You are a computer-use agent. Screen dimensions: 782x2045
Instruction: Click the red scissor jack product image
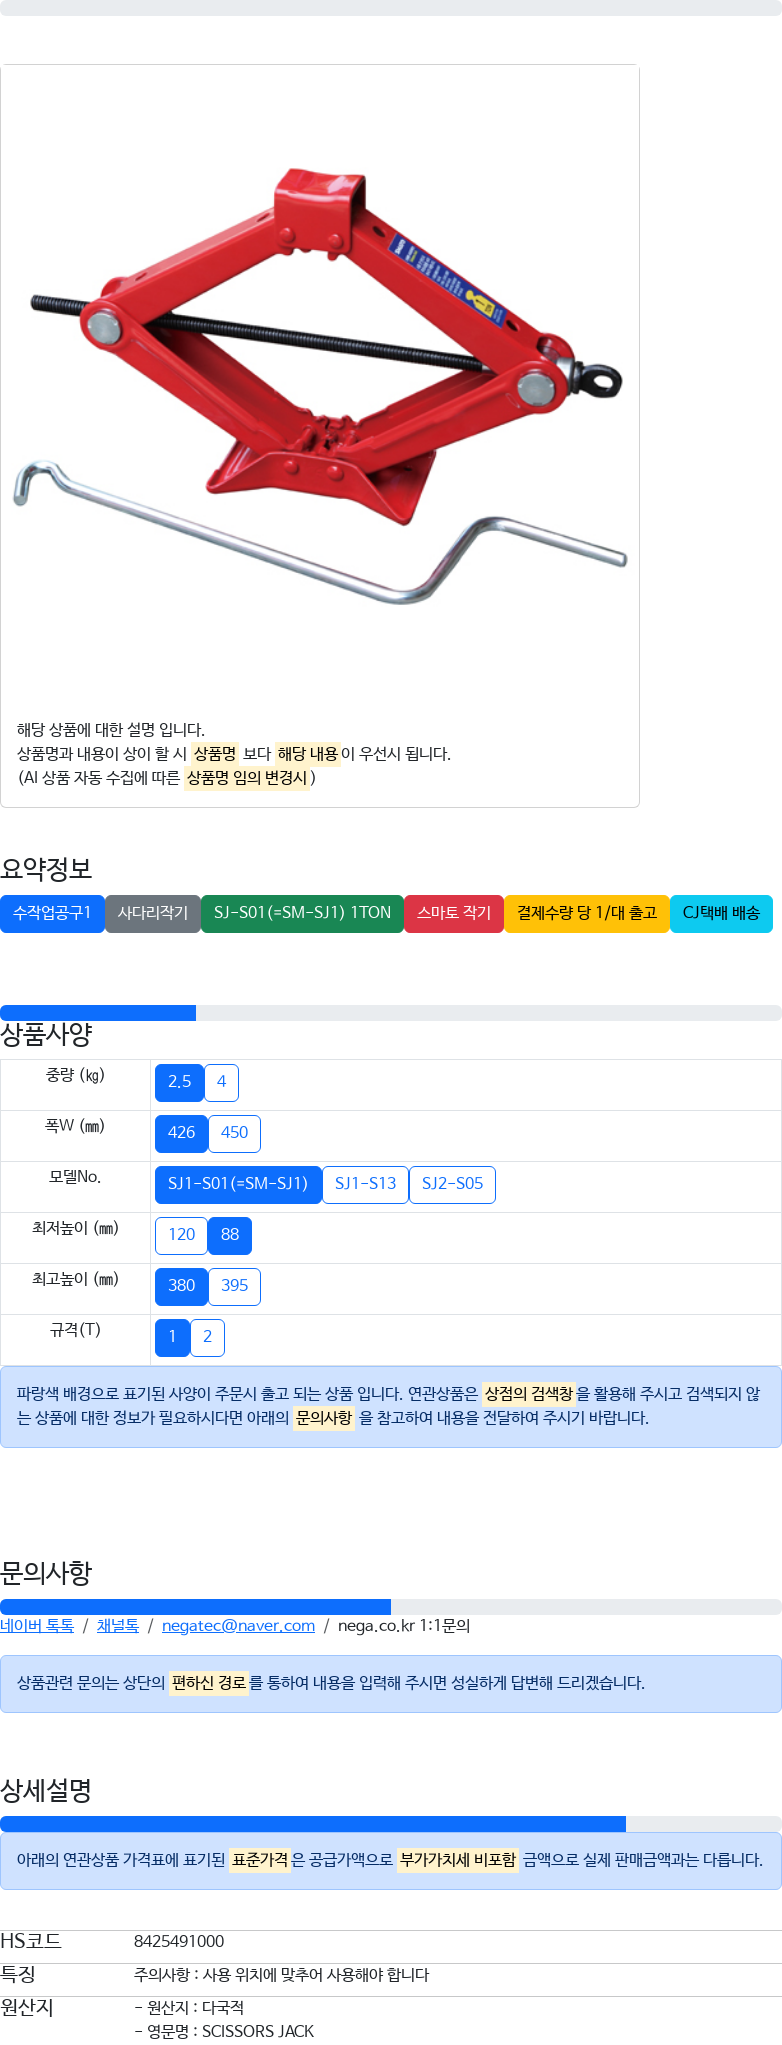tap(320, 385)
